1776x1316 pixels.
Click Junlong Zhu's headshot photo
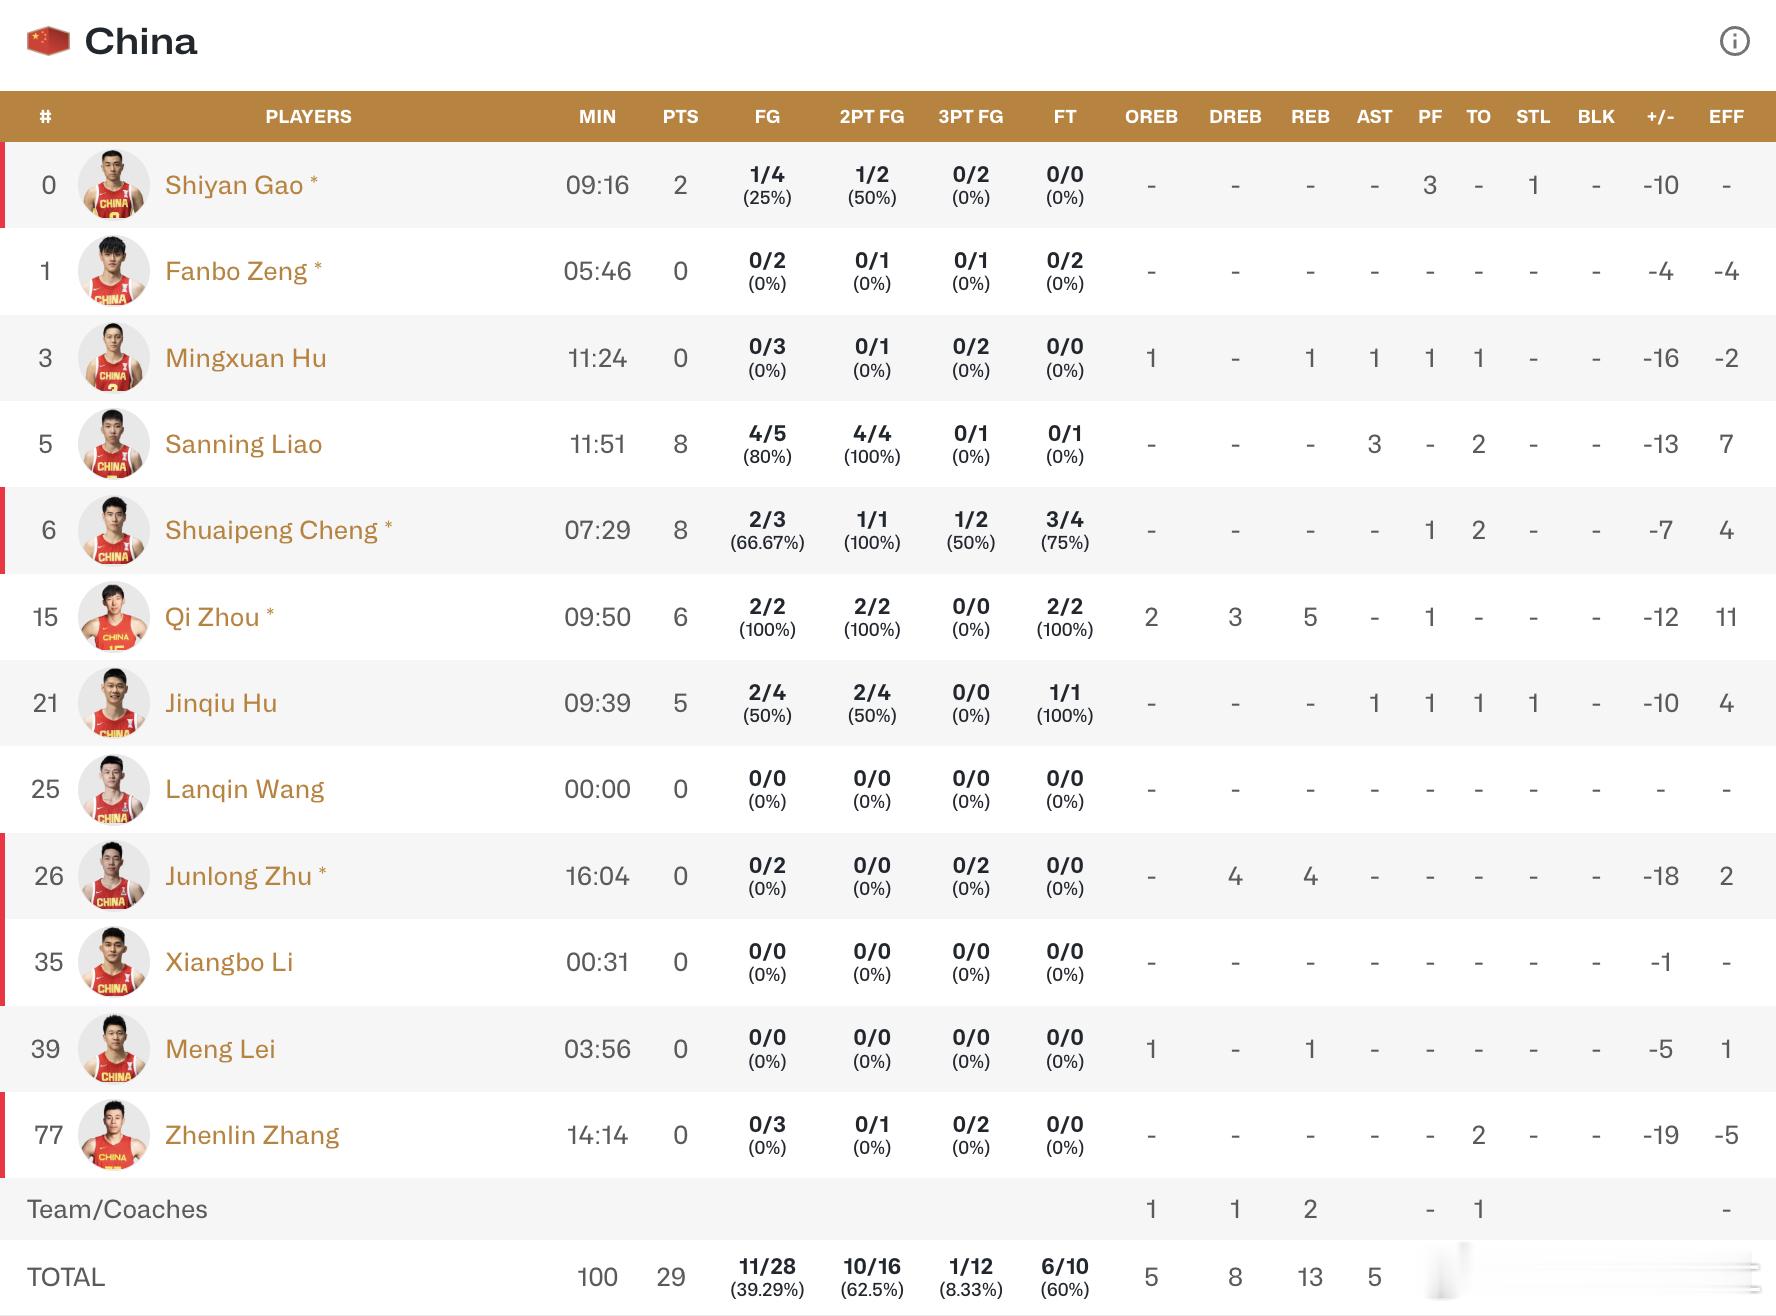pos(114,876)
